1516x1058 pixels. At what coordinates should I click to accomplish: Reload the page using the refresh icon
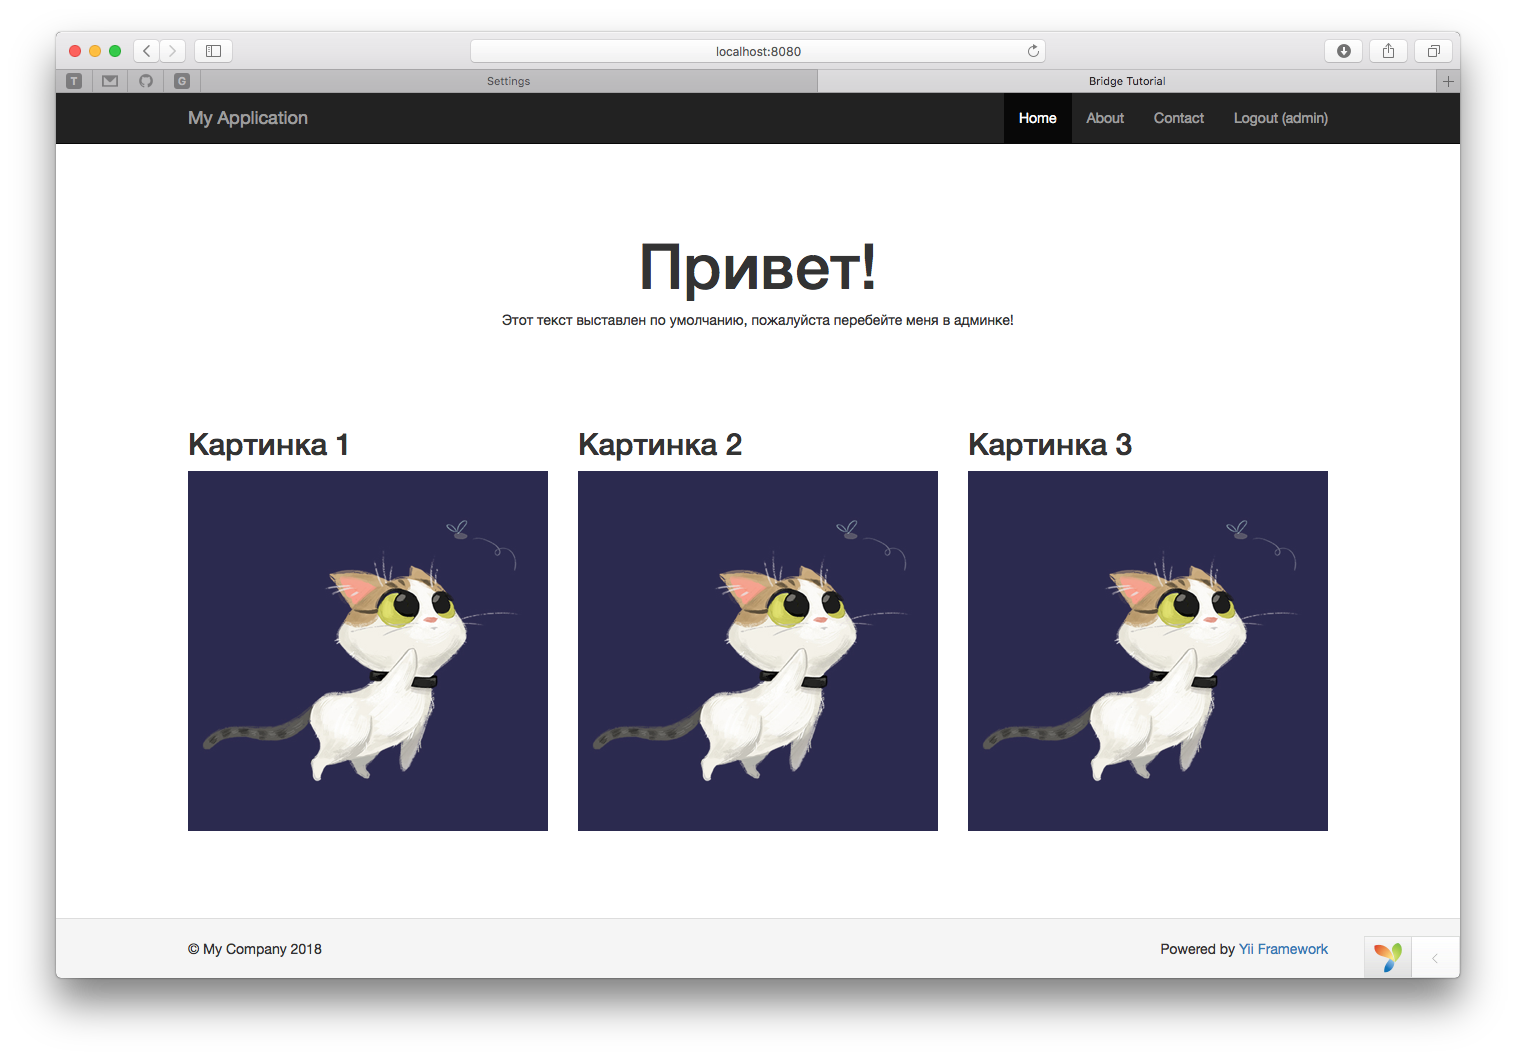pos(1033,51)
